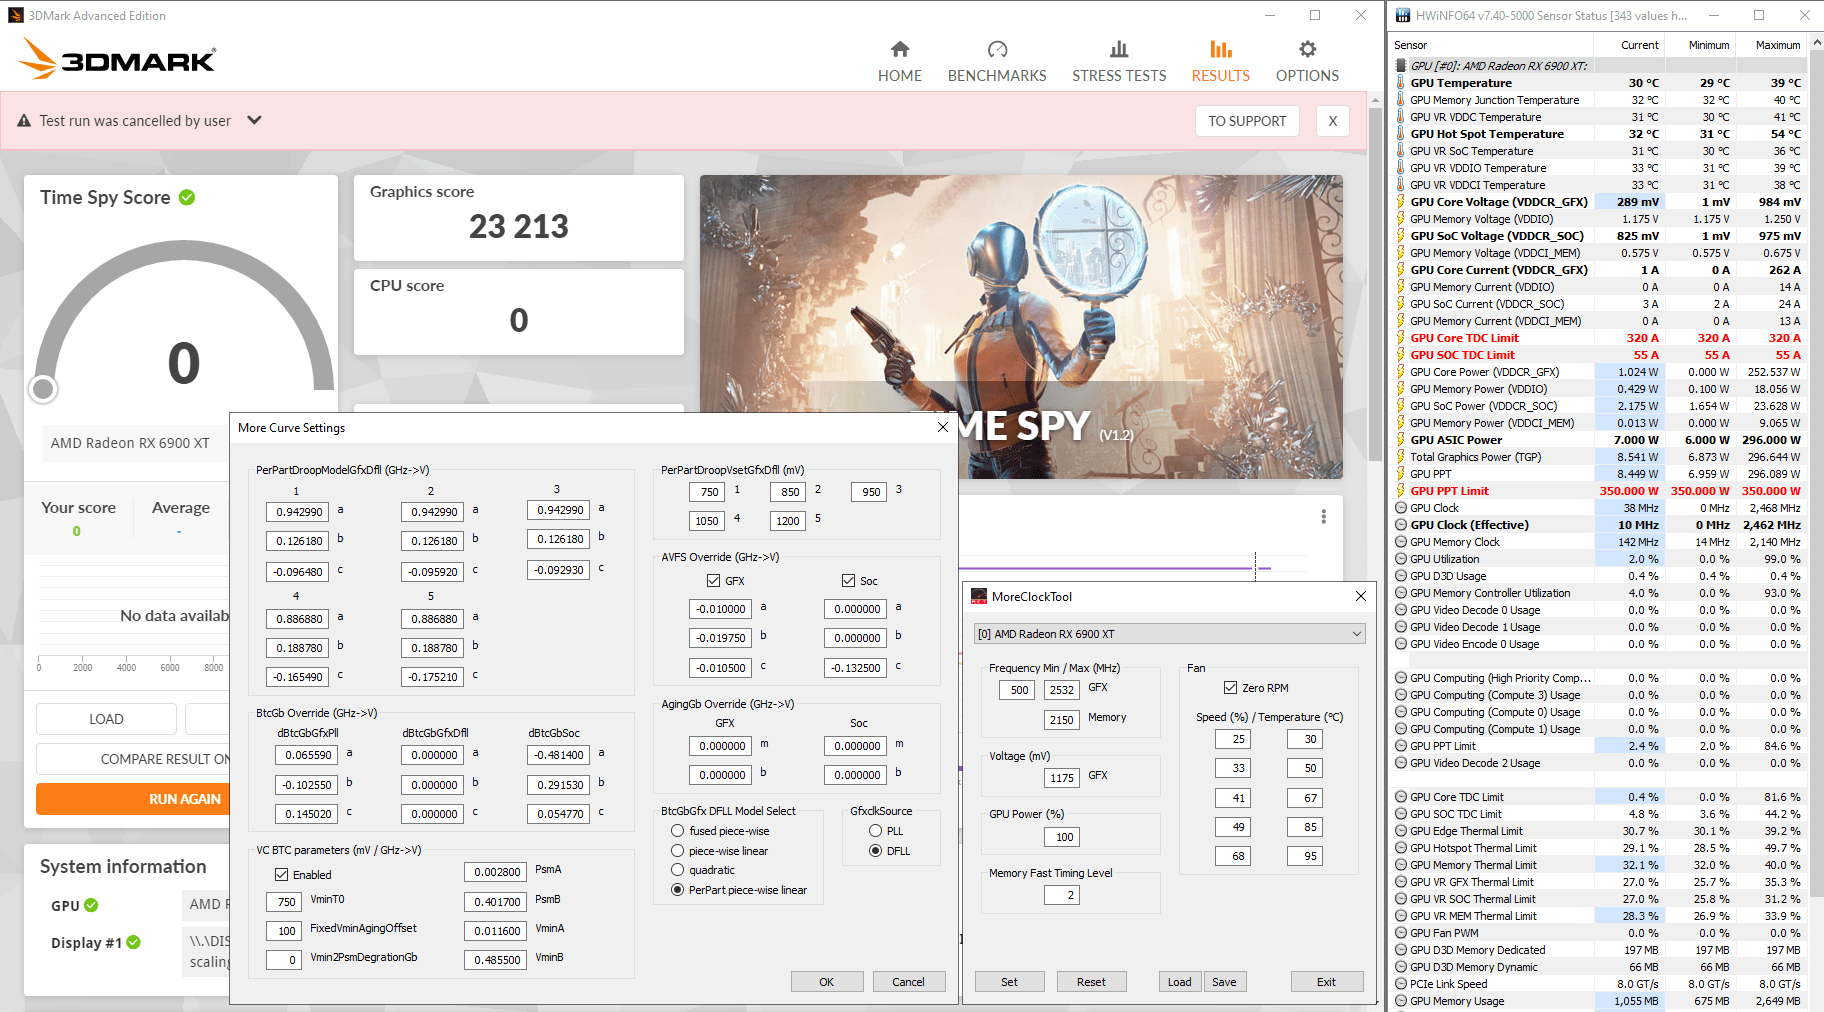Select PLL as GfxclkSource
This screenshot has height=1012, width=1824.
click(x=875, y=830)
